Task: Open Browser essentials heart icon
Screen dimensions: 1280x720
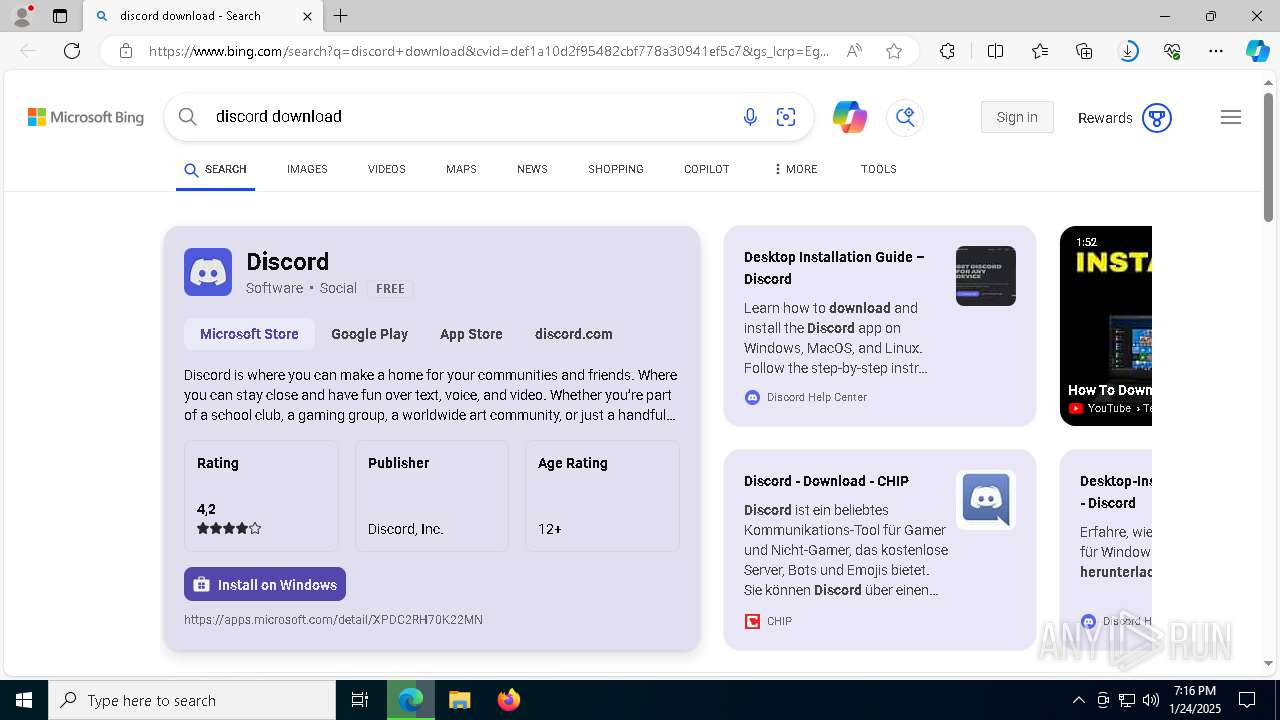Action: click(1172, 51)
